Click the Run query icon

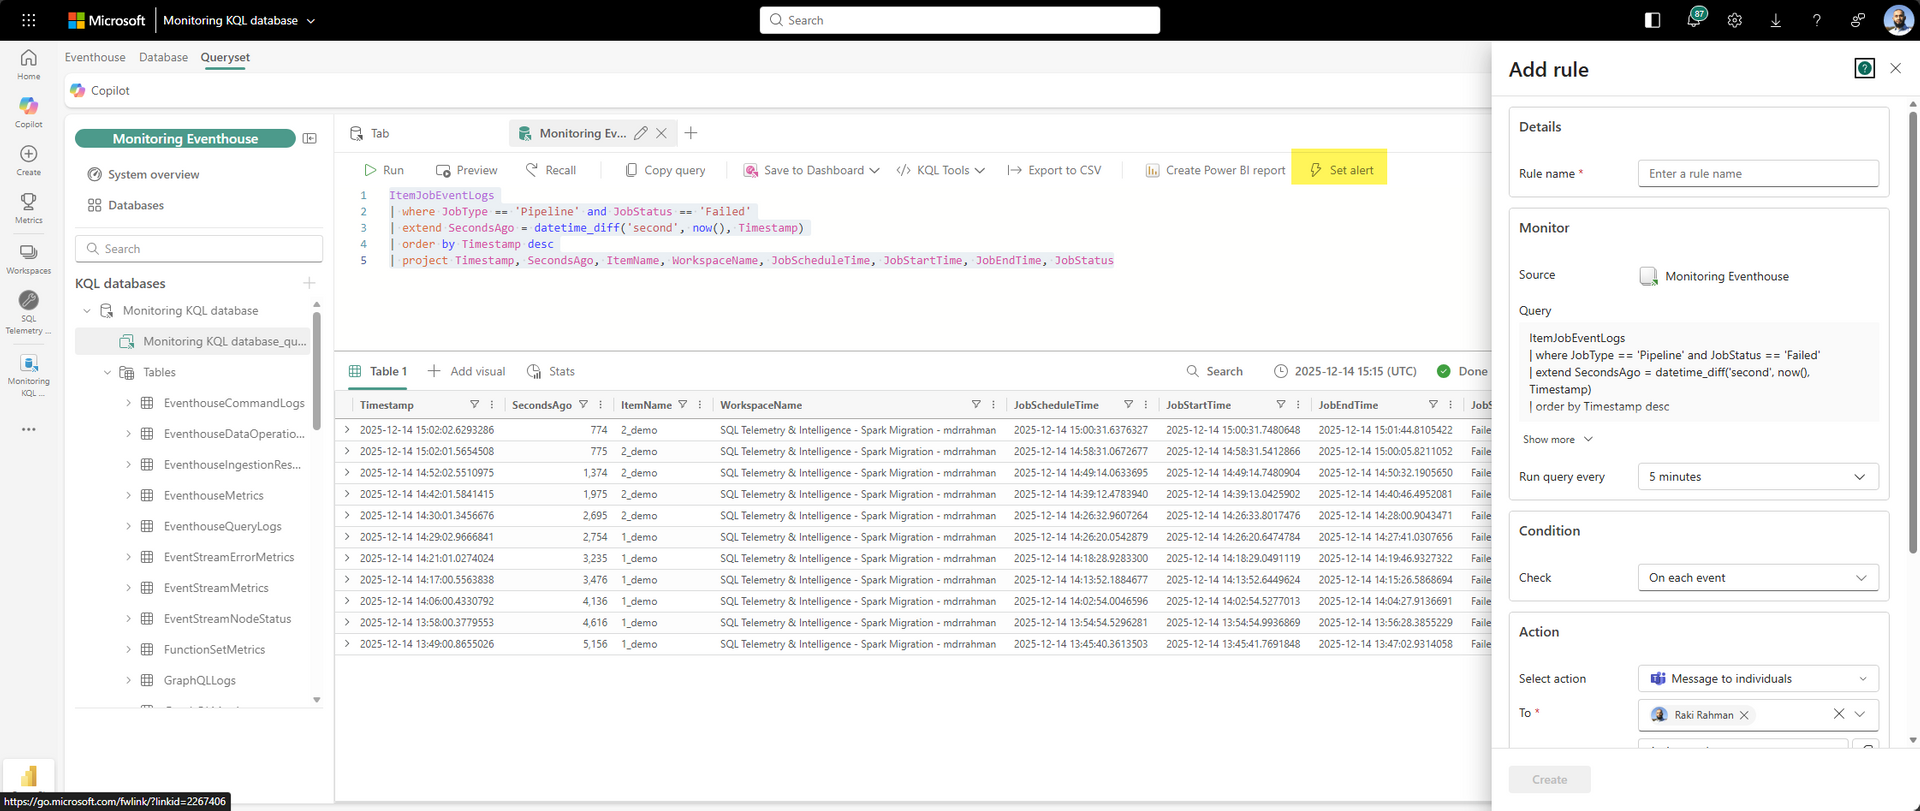[370, 170]
